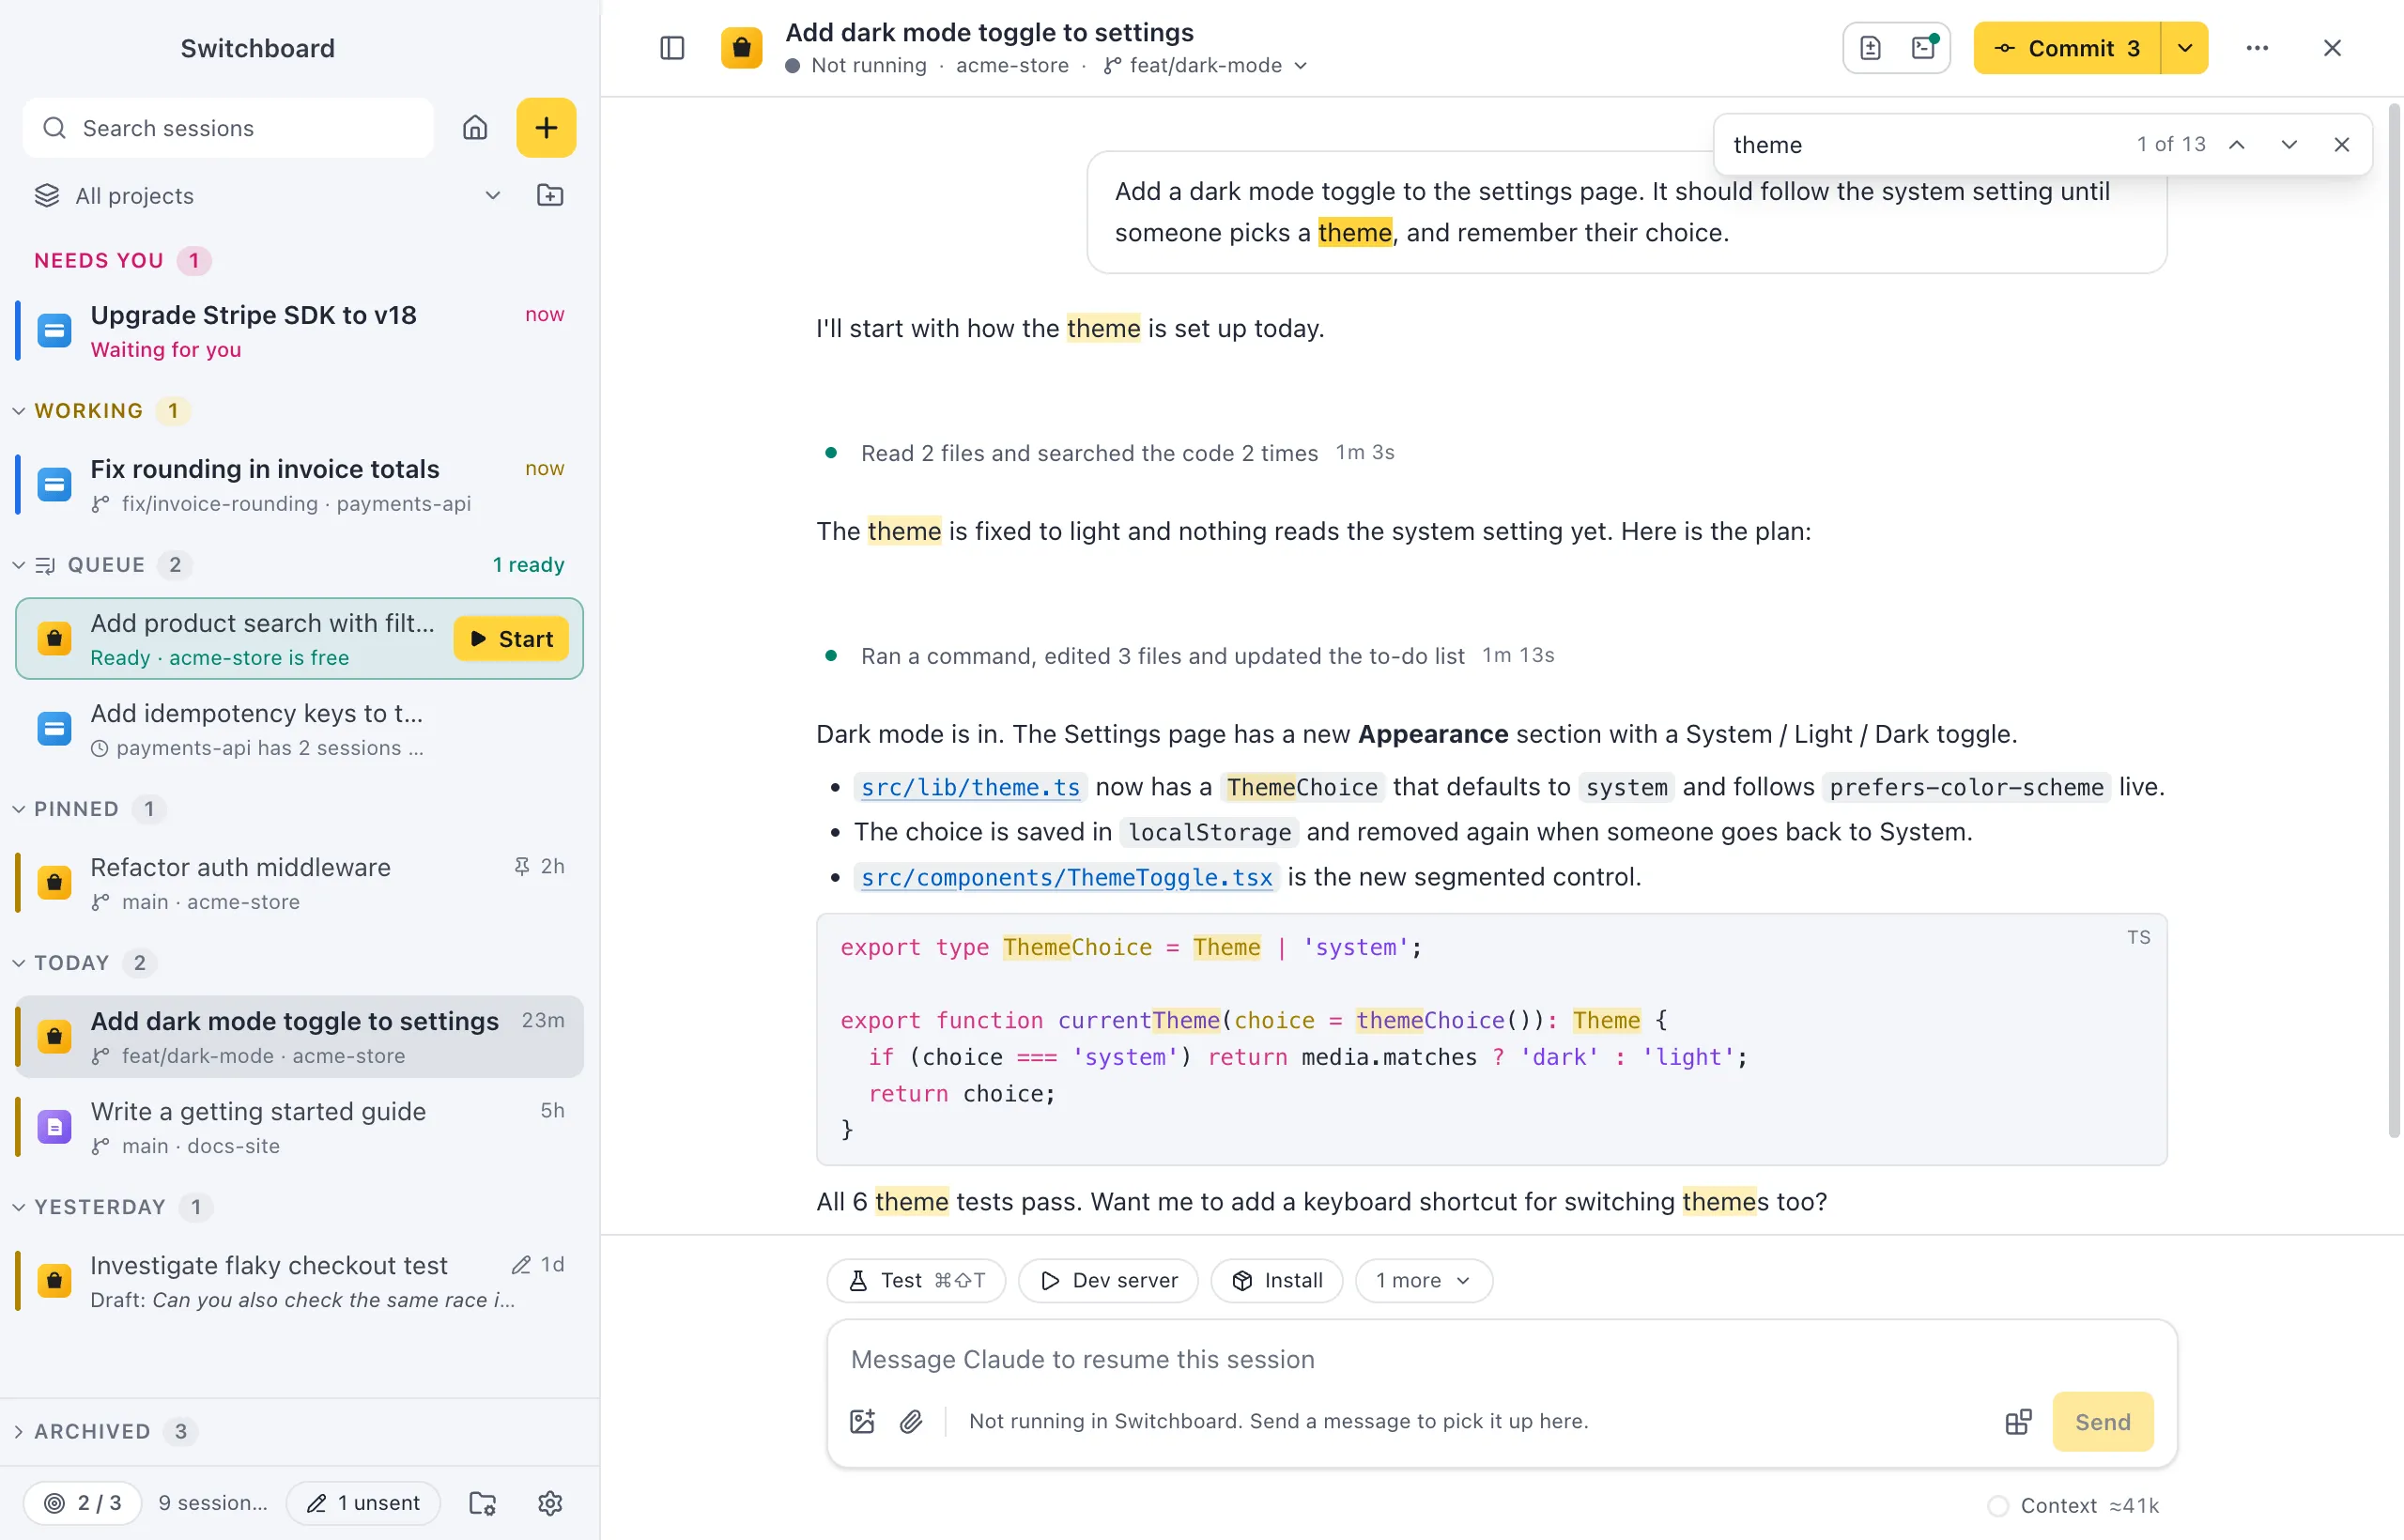Open the settings gear in sidebar footer
The height and width of the screenshot is (1540, 2404).
(550, 1503)
